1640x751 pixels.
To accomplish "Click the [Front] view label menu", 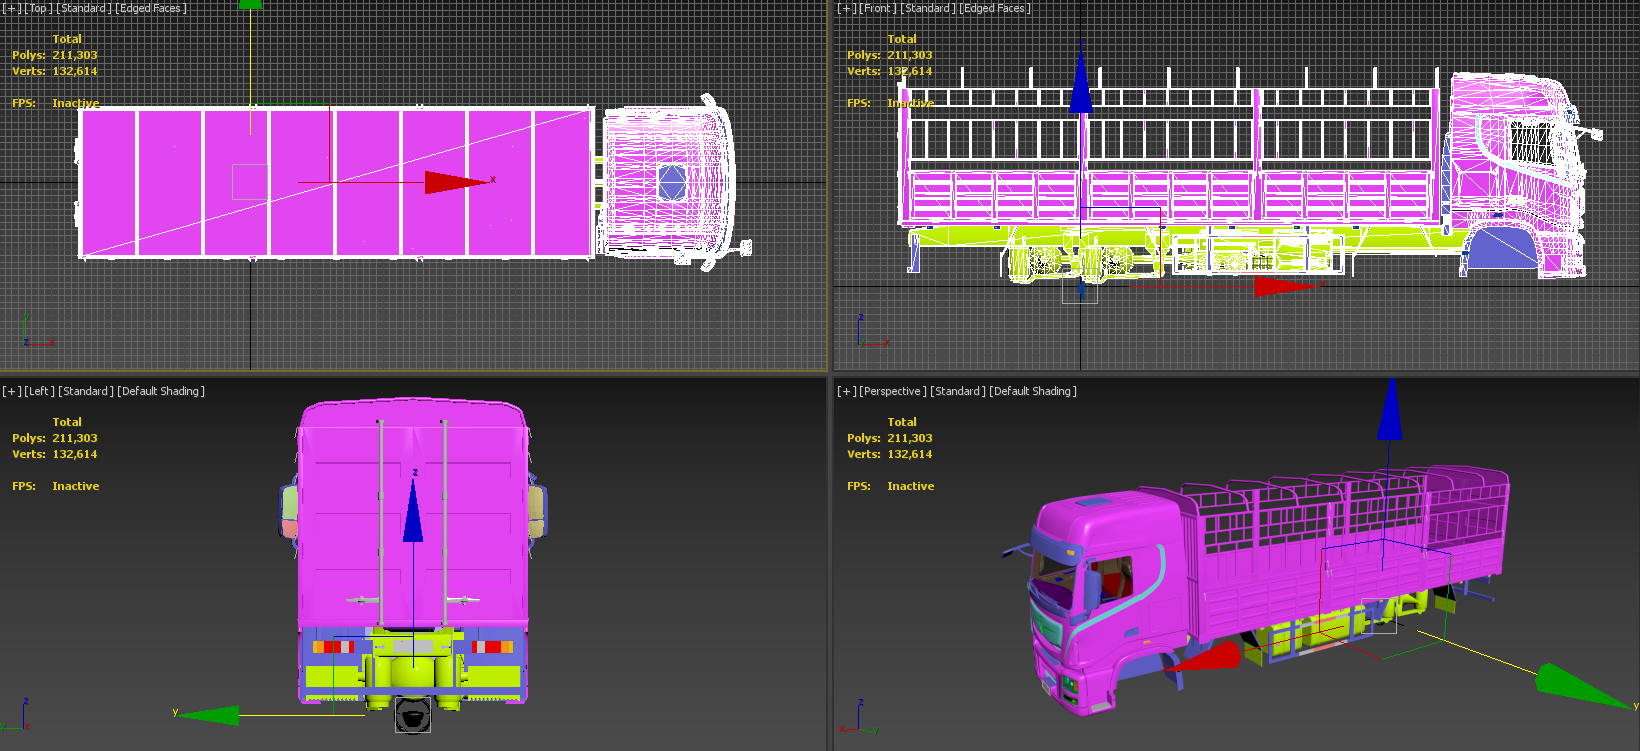I will [878, 8].
